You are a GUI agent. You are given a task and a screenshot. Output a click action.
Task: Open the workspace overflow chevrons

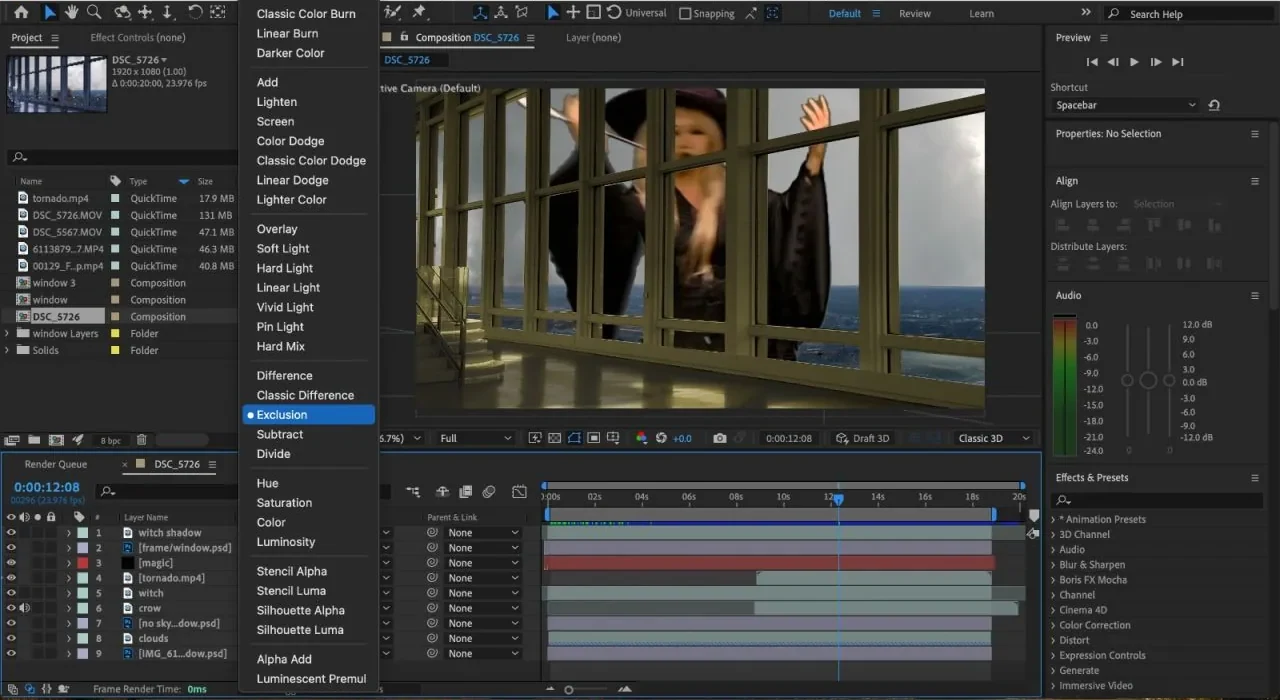pyautogui.click(x=1086, y=13)
